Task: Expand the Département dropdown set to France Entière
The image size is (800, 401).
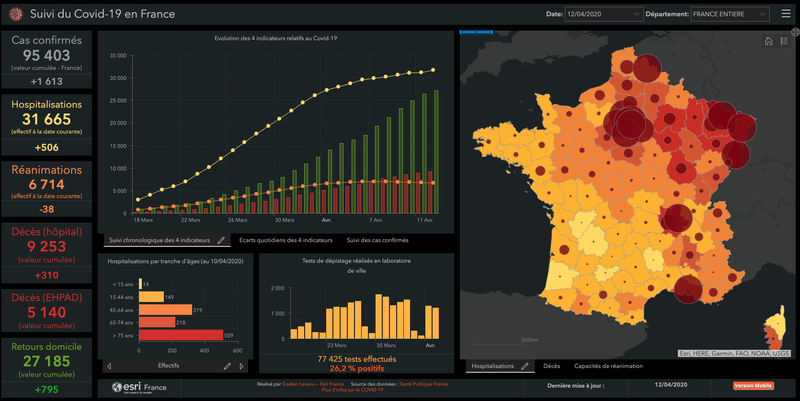Action: pos(728,14)
